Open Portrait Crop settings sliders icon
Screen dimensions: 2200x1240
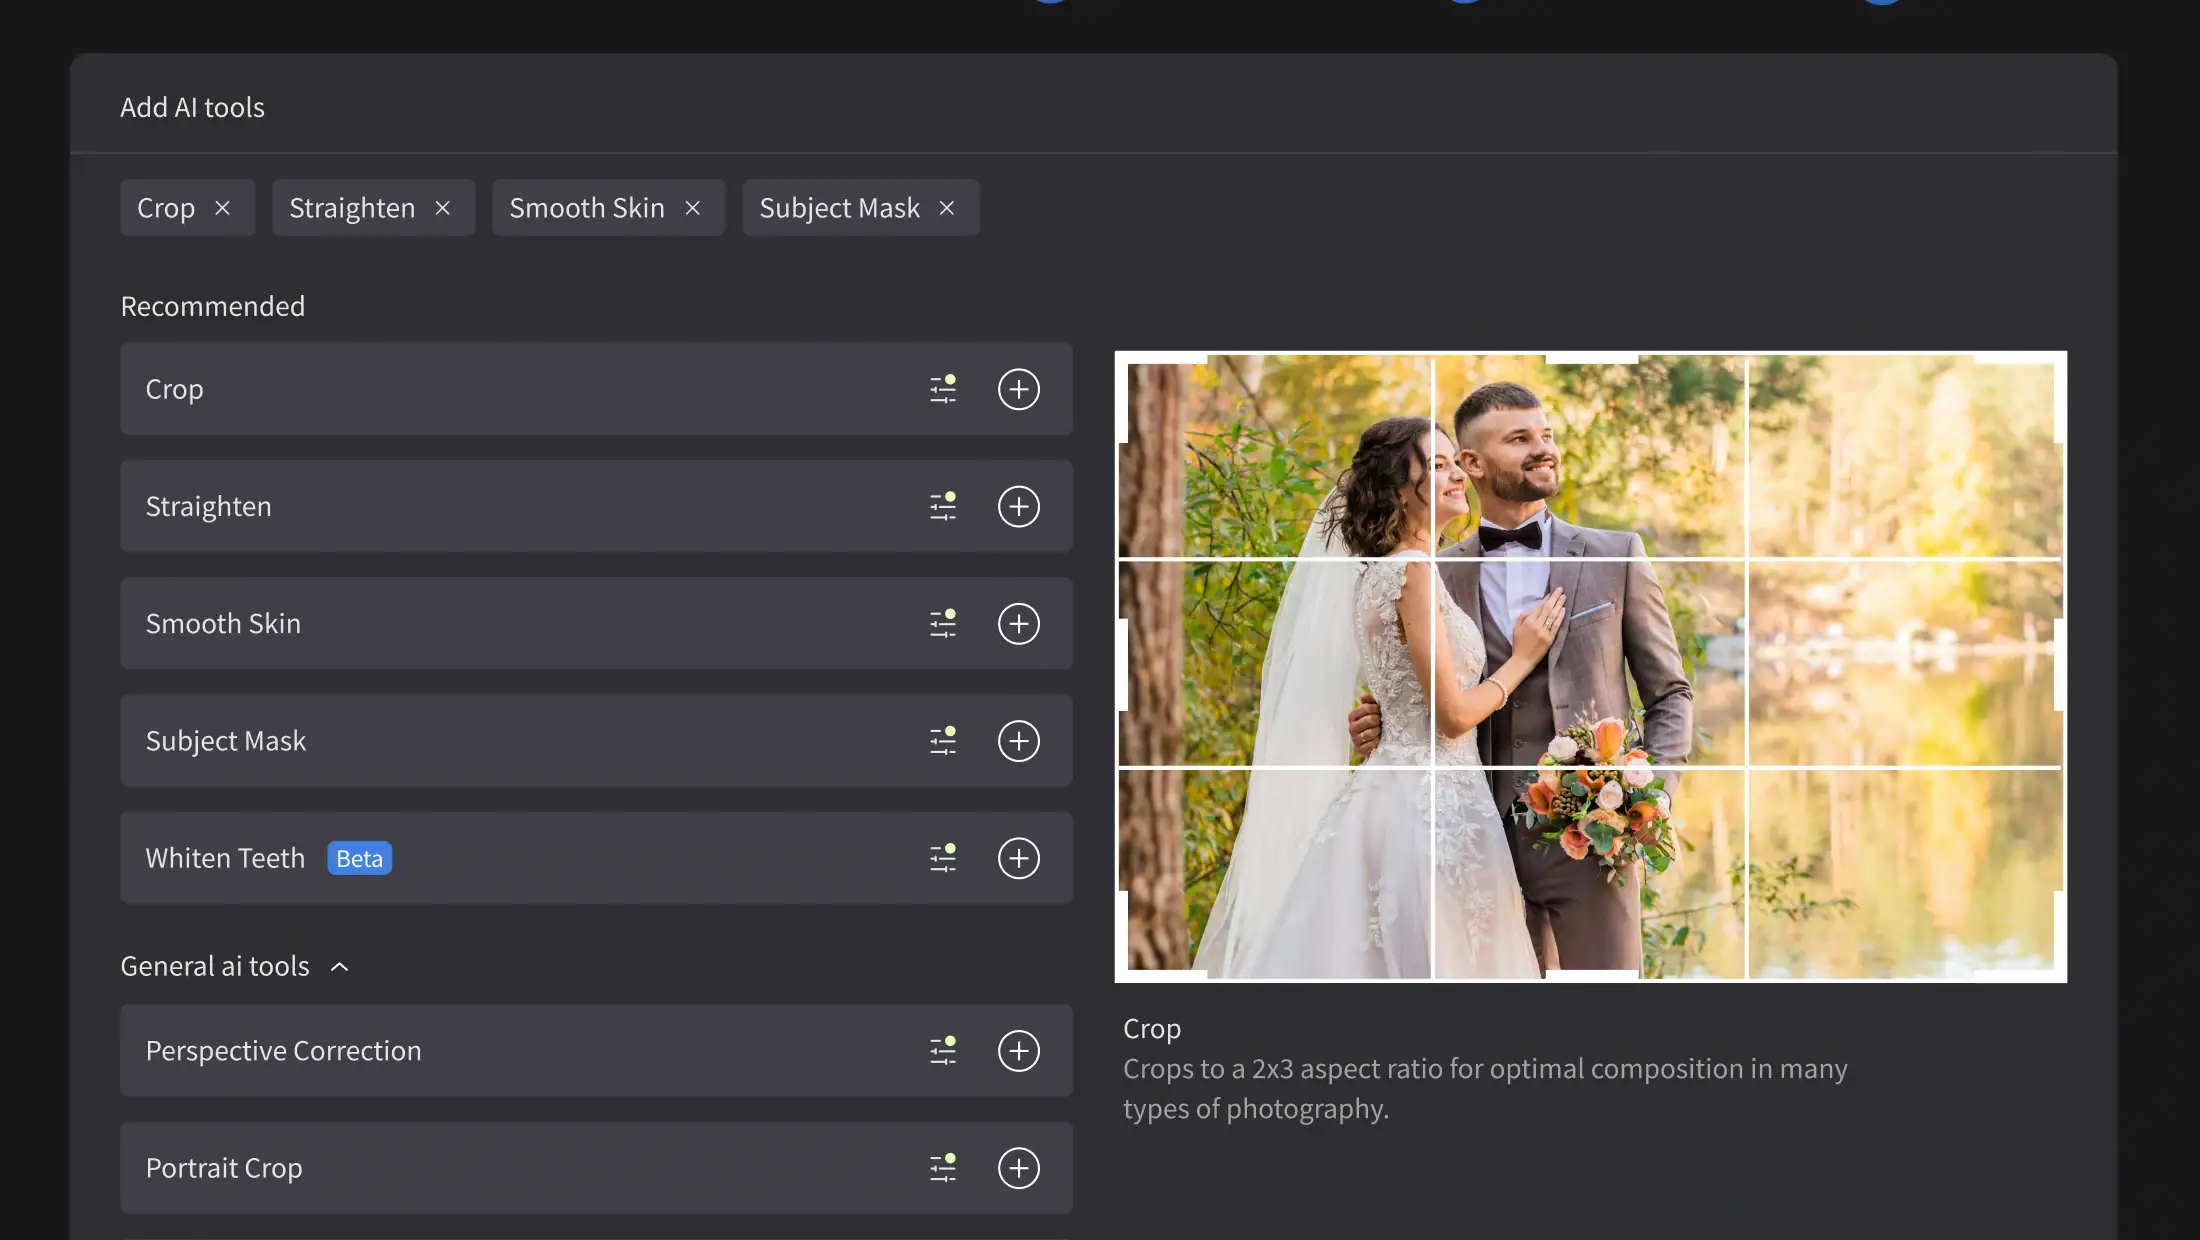[x=943, y=1168]
